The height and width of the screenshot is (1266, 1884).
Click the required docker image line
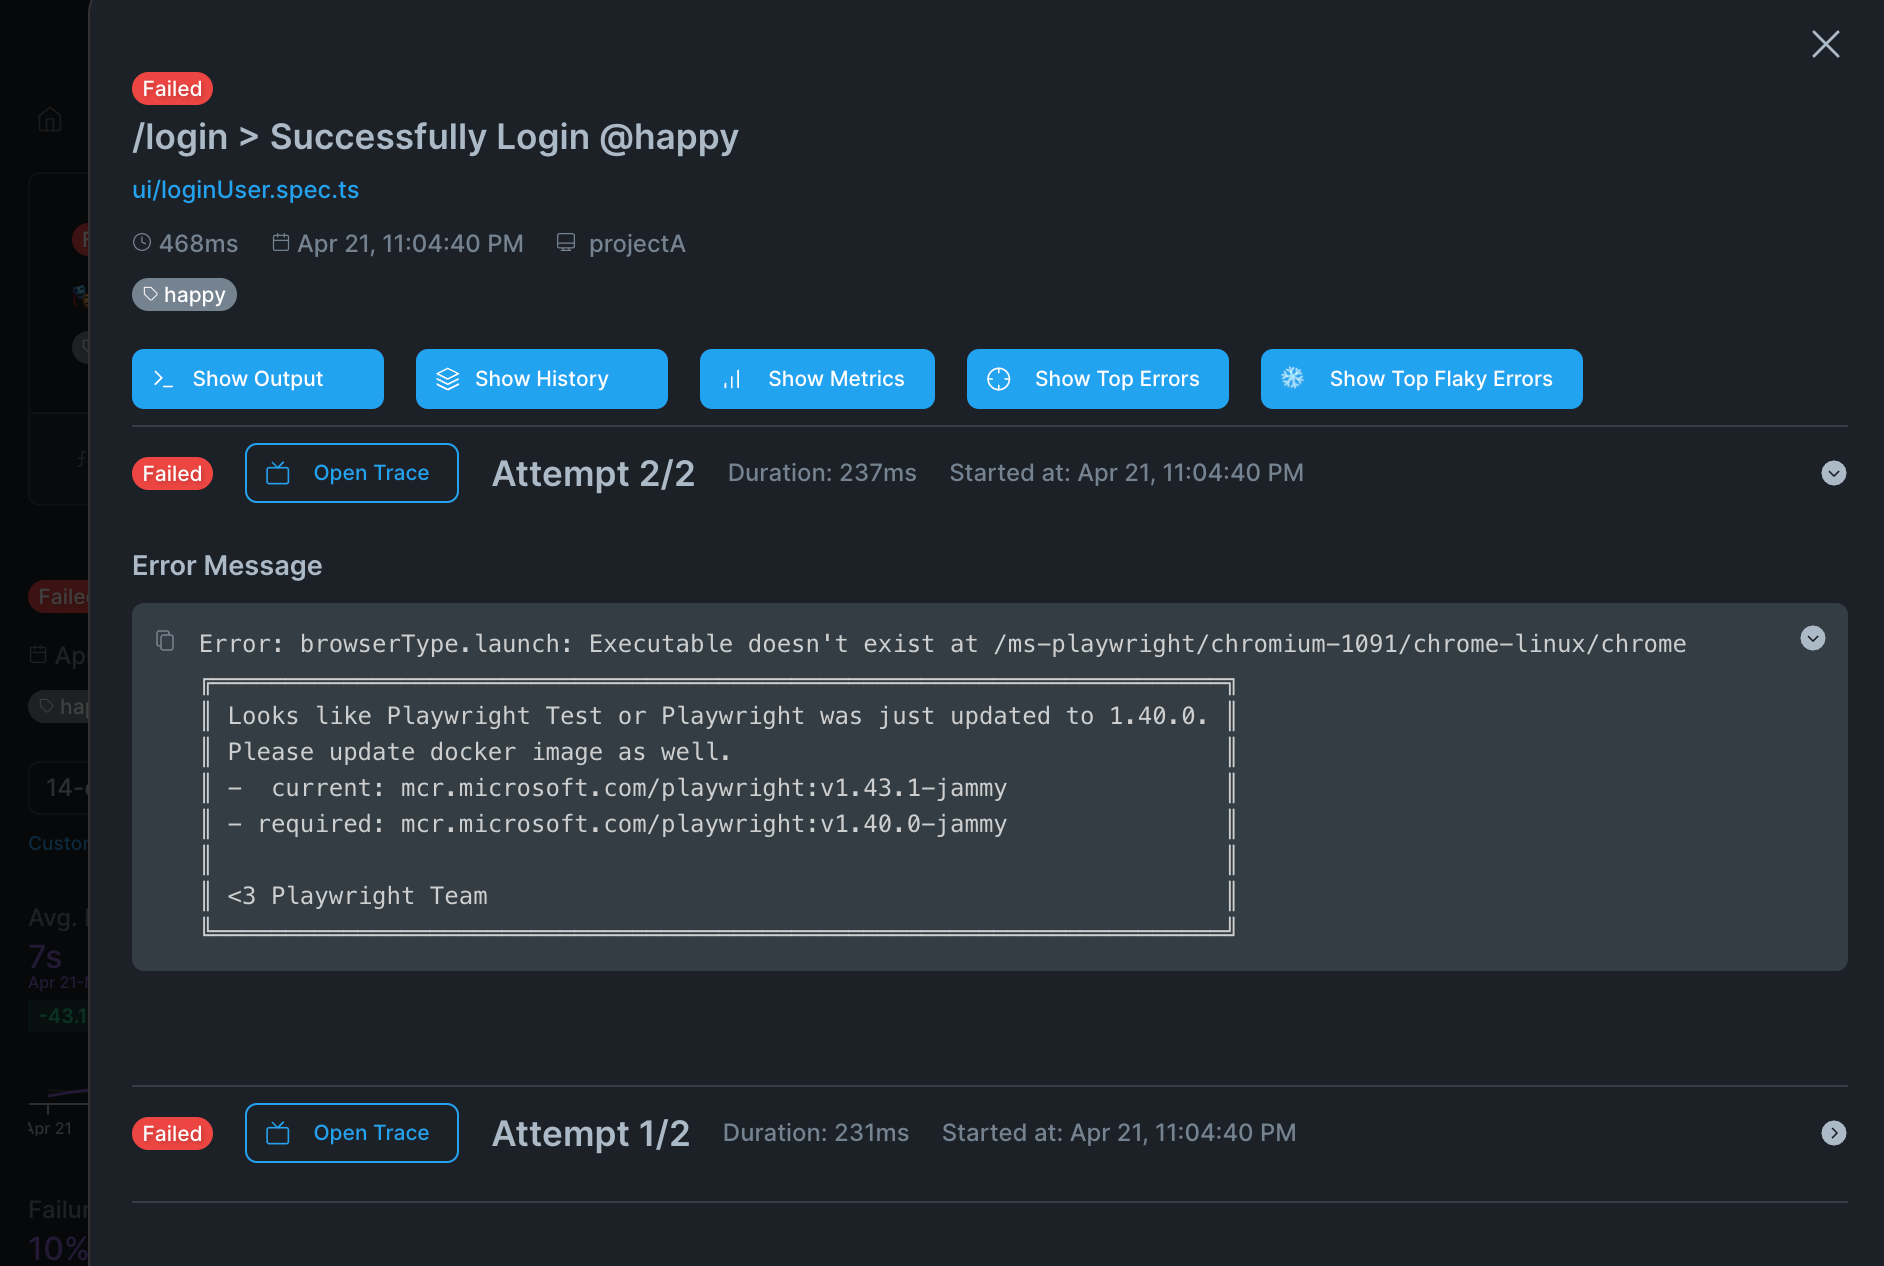617,824
